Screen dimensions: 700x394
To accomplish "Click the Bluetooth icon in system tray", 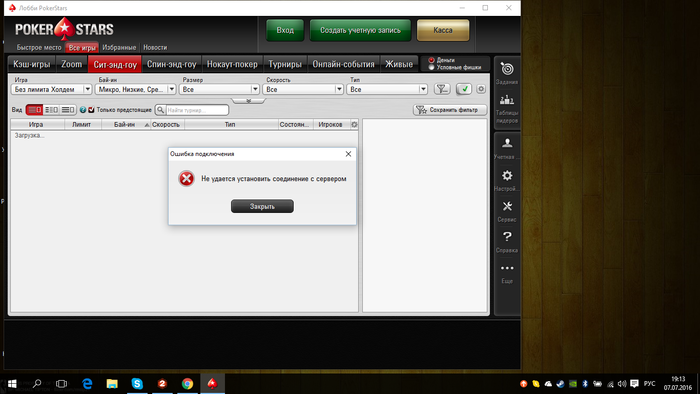I will [585, 384].
